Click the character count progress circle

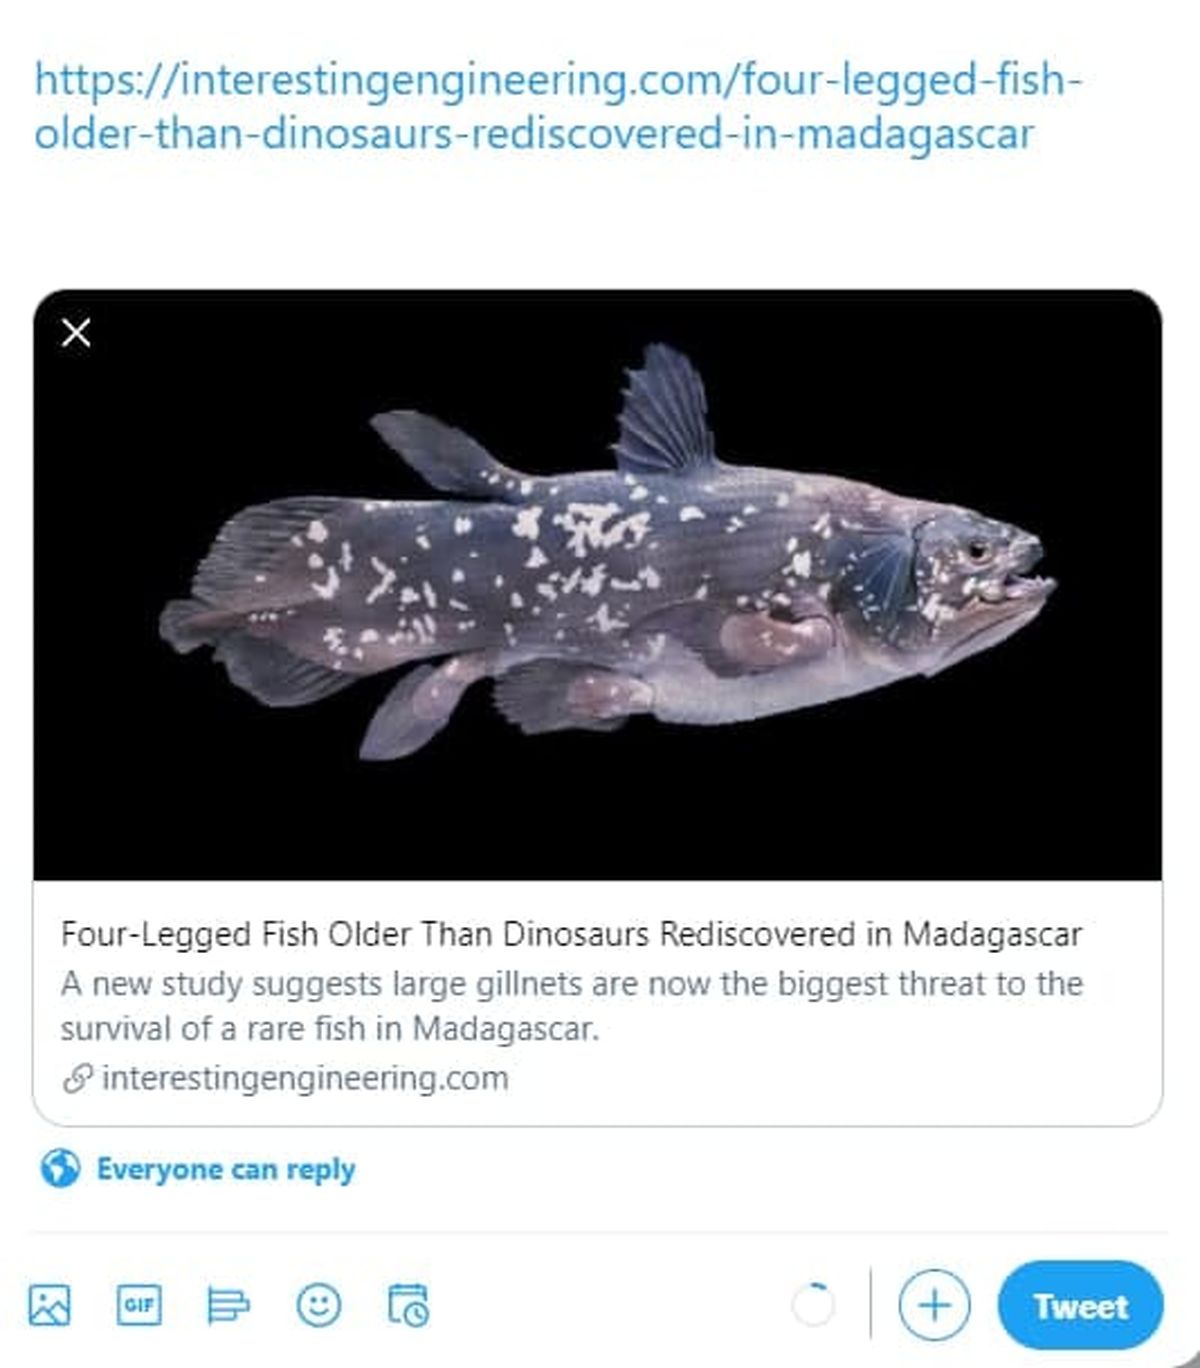tap(812, 1305)
